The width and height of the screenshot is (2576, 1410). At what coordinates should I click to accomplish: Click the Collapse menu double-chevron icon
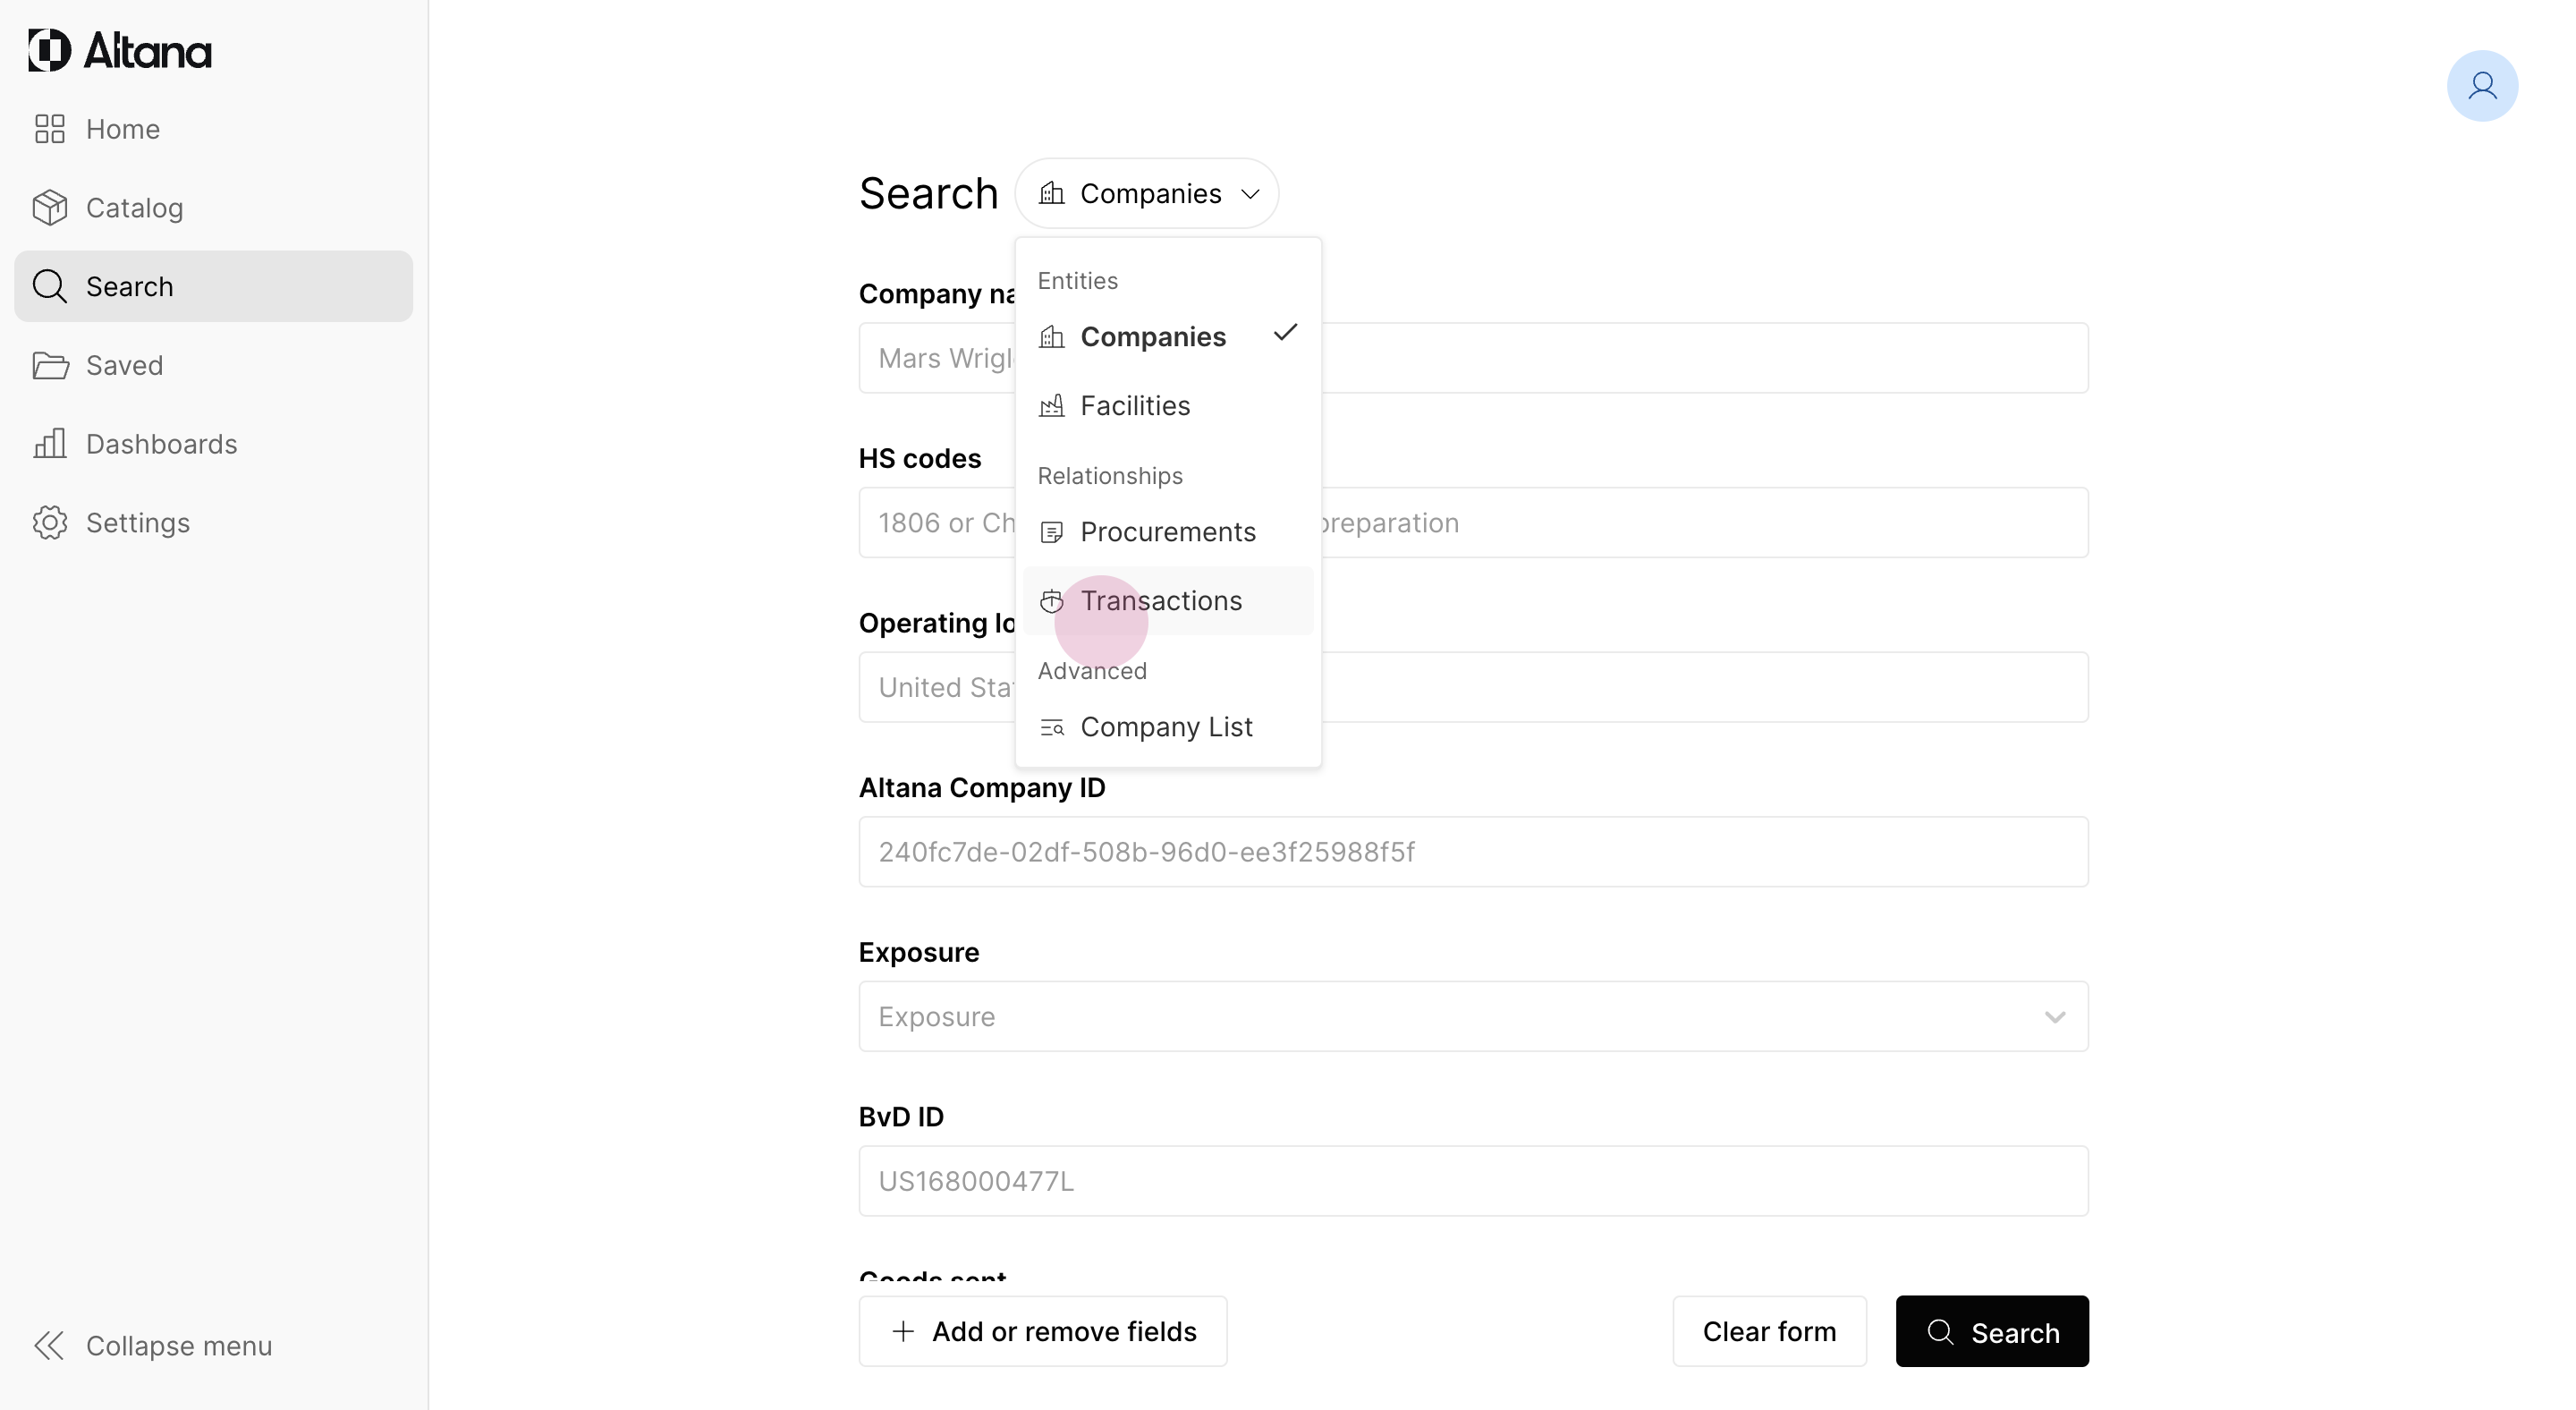coord(50,1346)
